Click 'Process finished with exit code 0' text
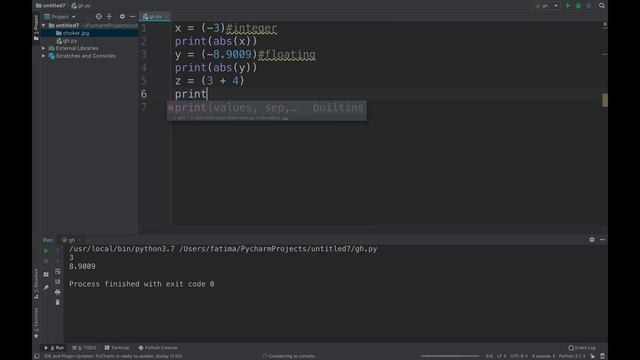Viewport: 640px width, 360px height. 141,284
